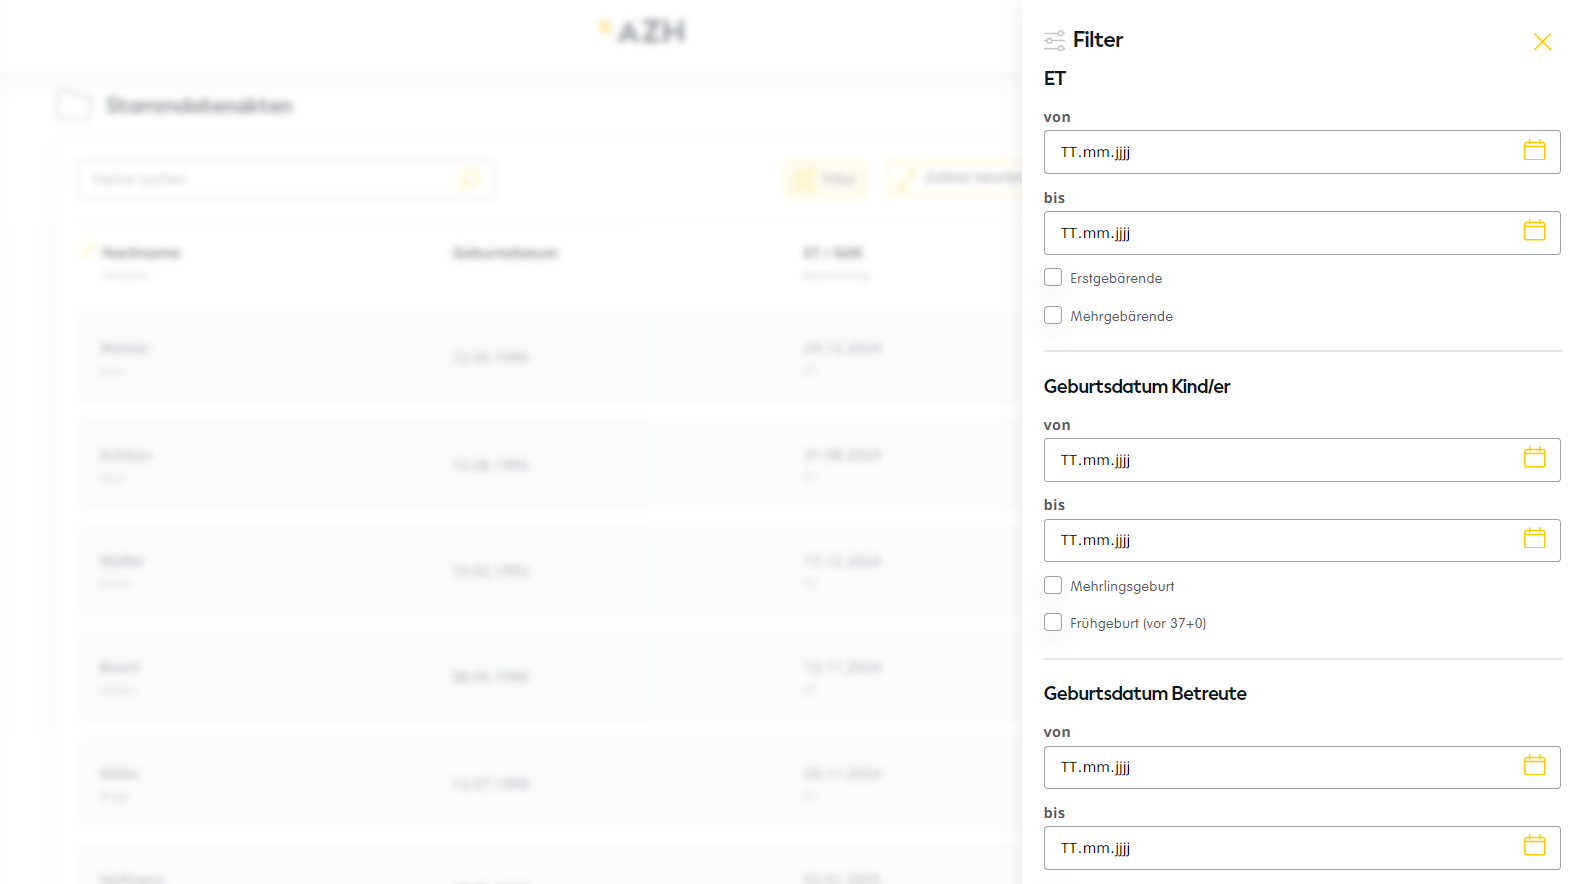The width and height of the screenshot is (1571, 884).
Task: Open calendar for ET von date
Action: (x=1534, y=151)
